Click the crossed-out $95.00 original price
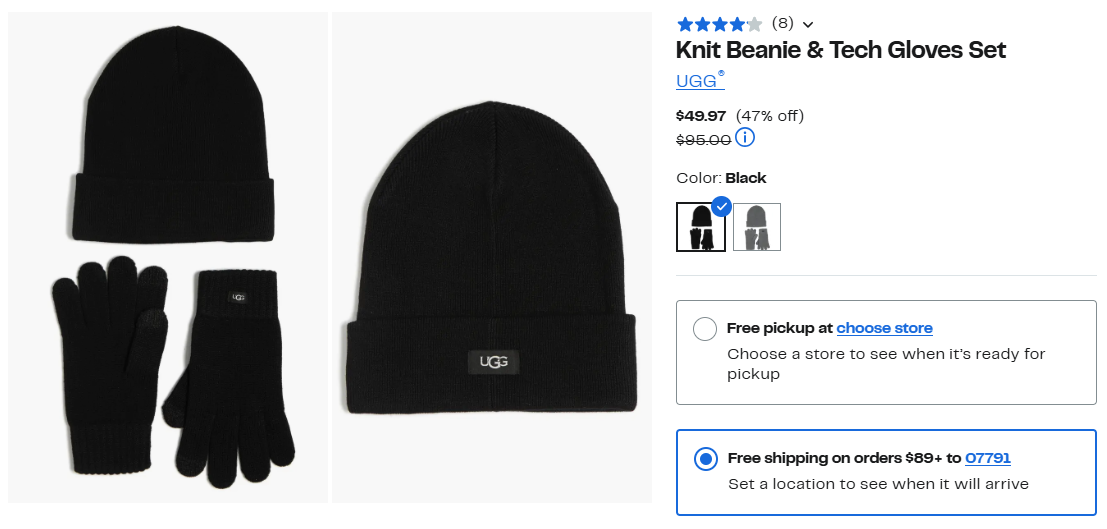 pos(703,140)
